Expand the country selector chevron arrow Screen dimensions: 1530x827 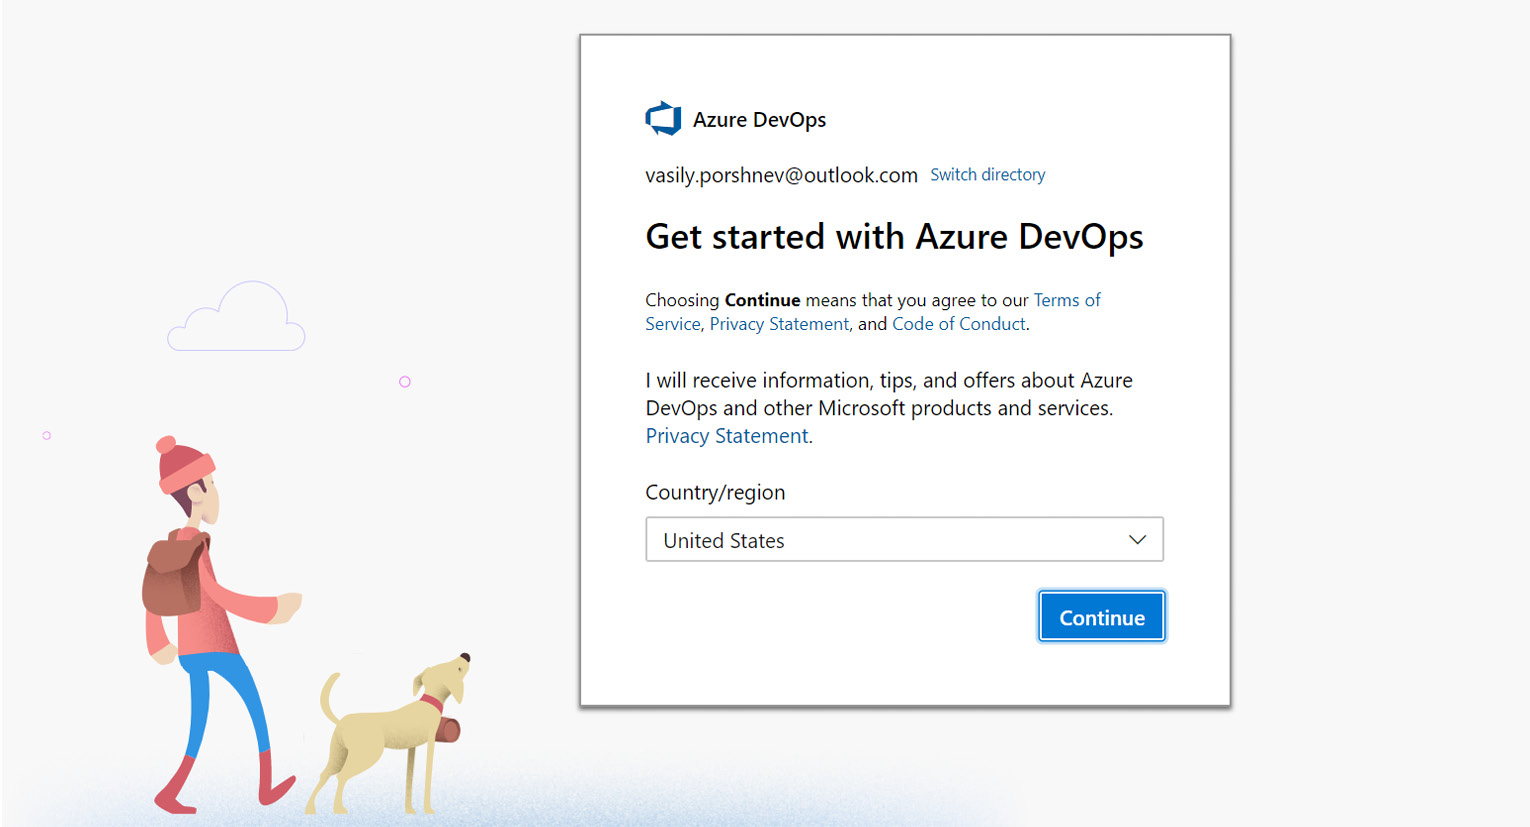pyautogui.click(x=1136, y=539)
